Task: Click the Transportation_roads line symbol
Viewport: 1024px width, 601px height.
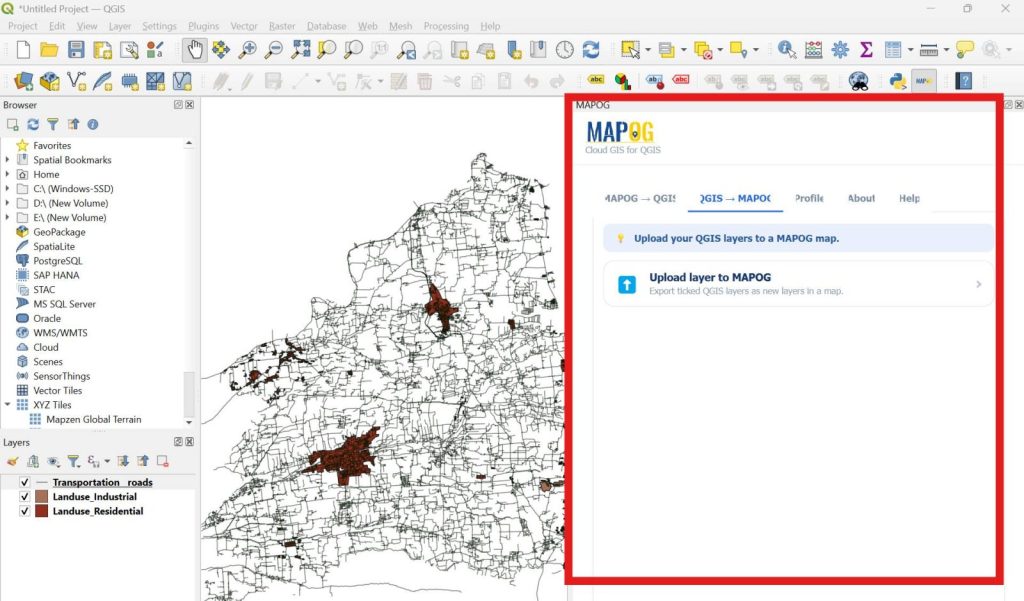Action: (x=42, y=482)
